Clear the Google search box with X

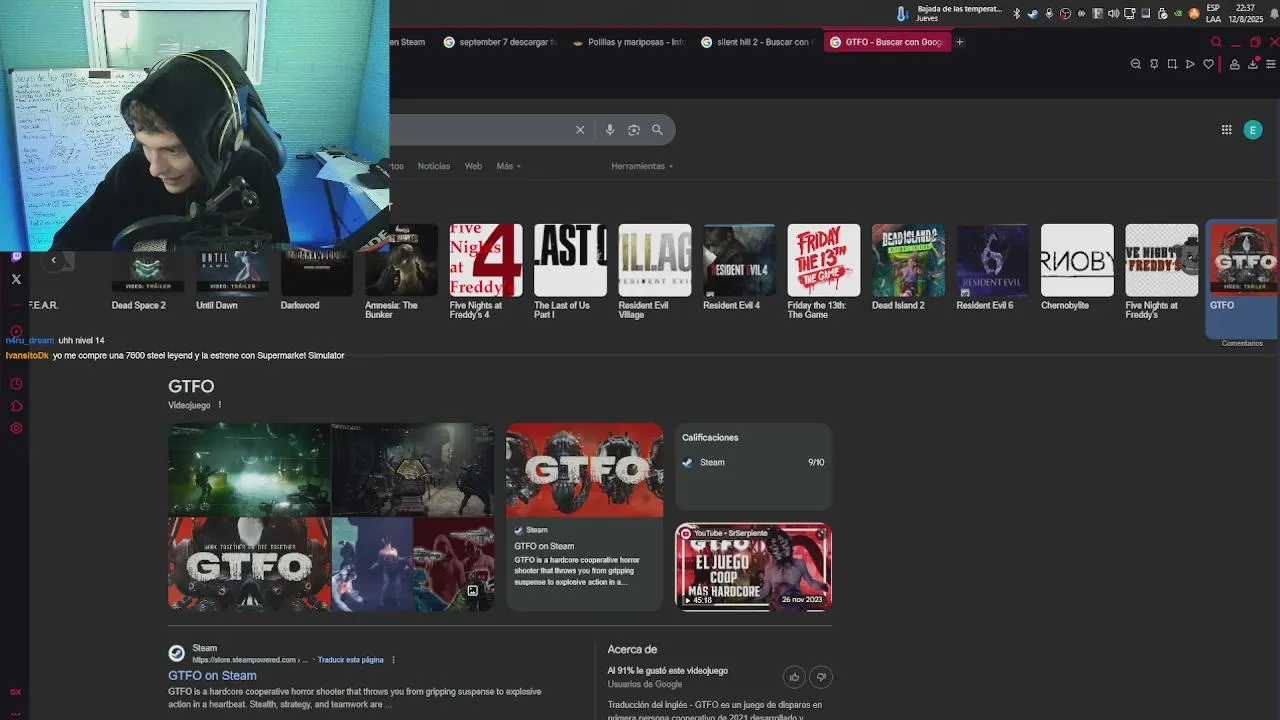tap(580, 130)
